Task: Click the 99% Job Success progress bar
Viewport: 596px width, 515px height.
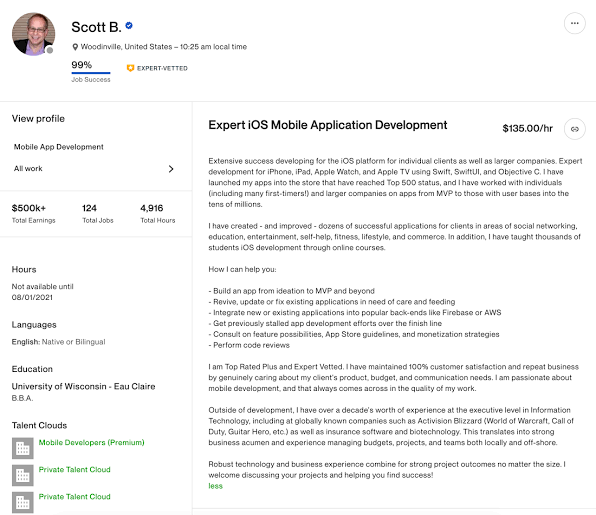Action: (x=91, y=73)
